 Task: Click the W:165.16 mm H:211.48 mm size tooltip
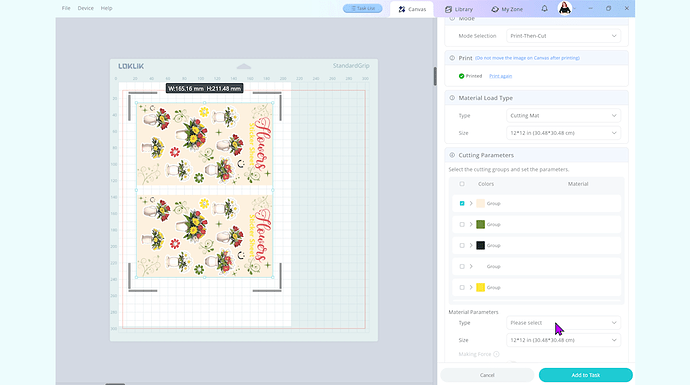tap(205, 88)
